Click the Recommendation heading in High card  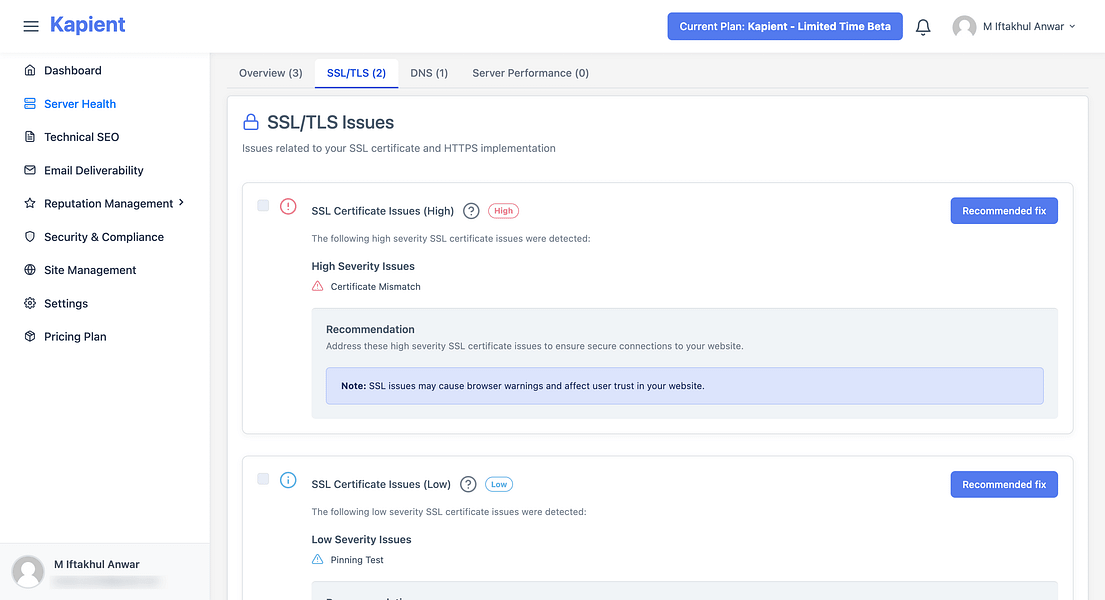pos(370,329)
